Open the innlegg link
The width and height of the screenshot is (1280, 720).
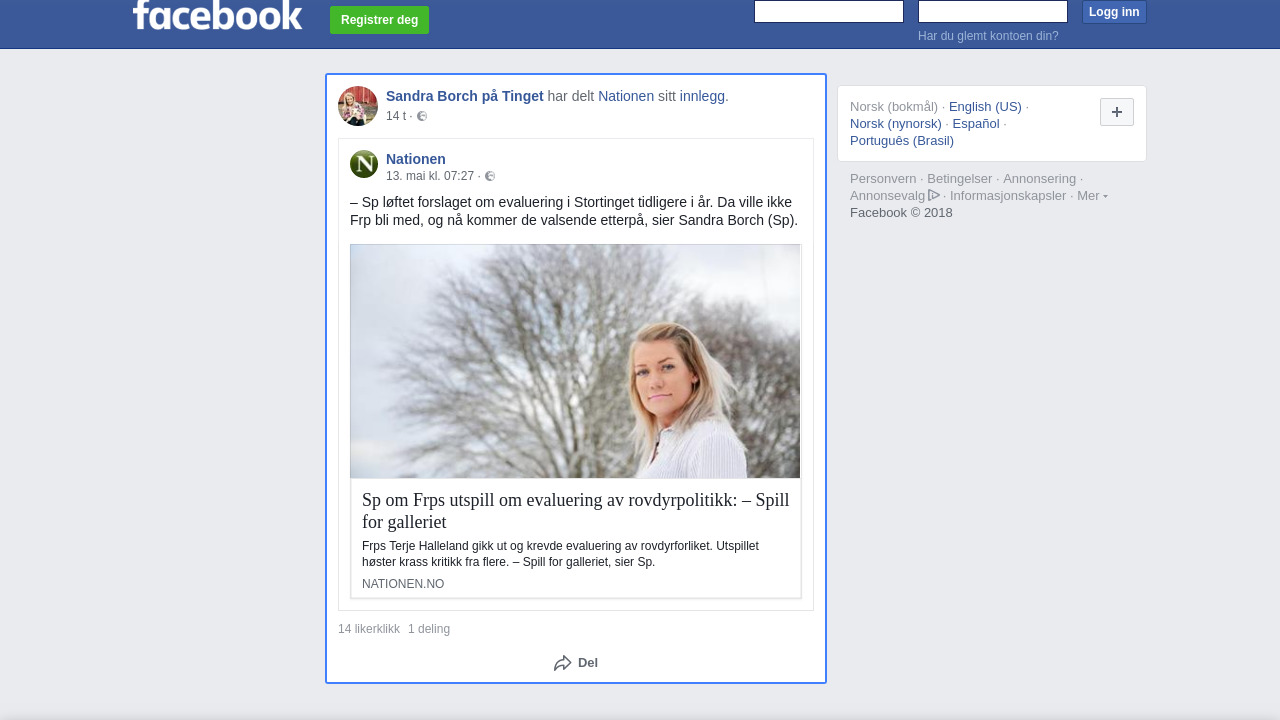coord(702,96)
